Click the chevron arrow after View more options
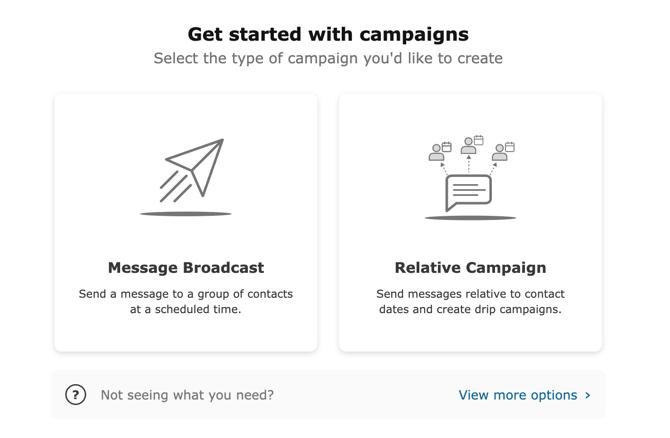Viewport: 670px width, 438px height. 588,395
